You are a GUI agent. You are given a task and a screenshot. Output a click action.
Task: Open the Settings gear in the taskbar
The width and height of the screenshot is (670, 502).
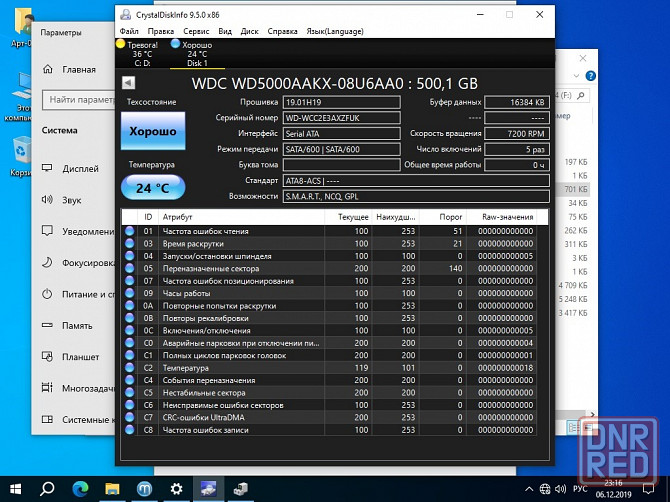tap(176, 488)
